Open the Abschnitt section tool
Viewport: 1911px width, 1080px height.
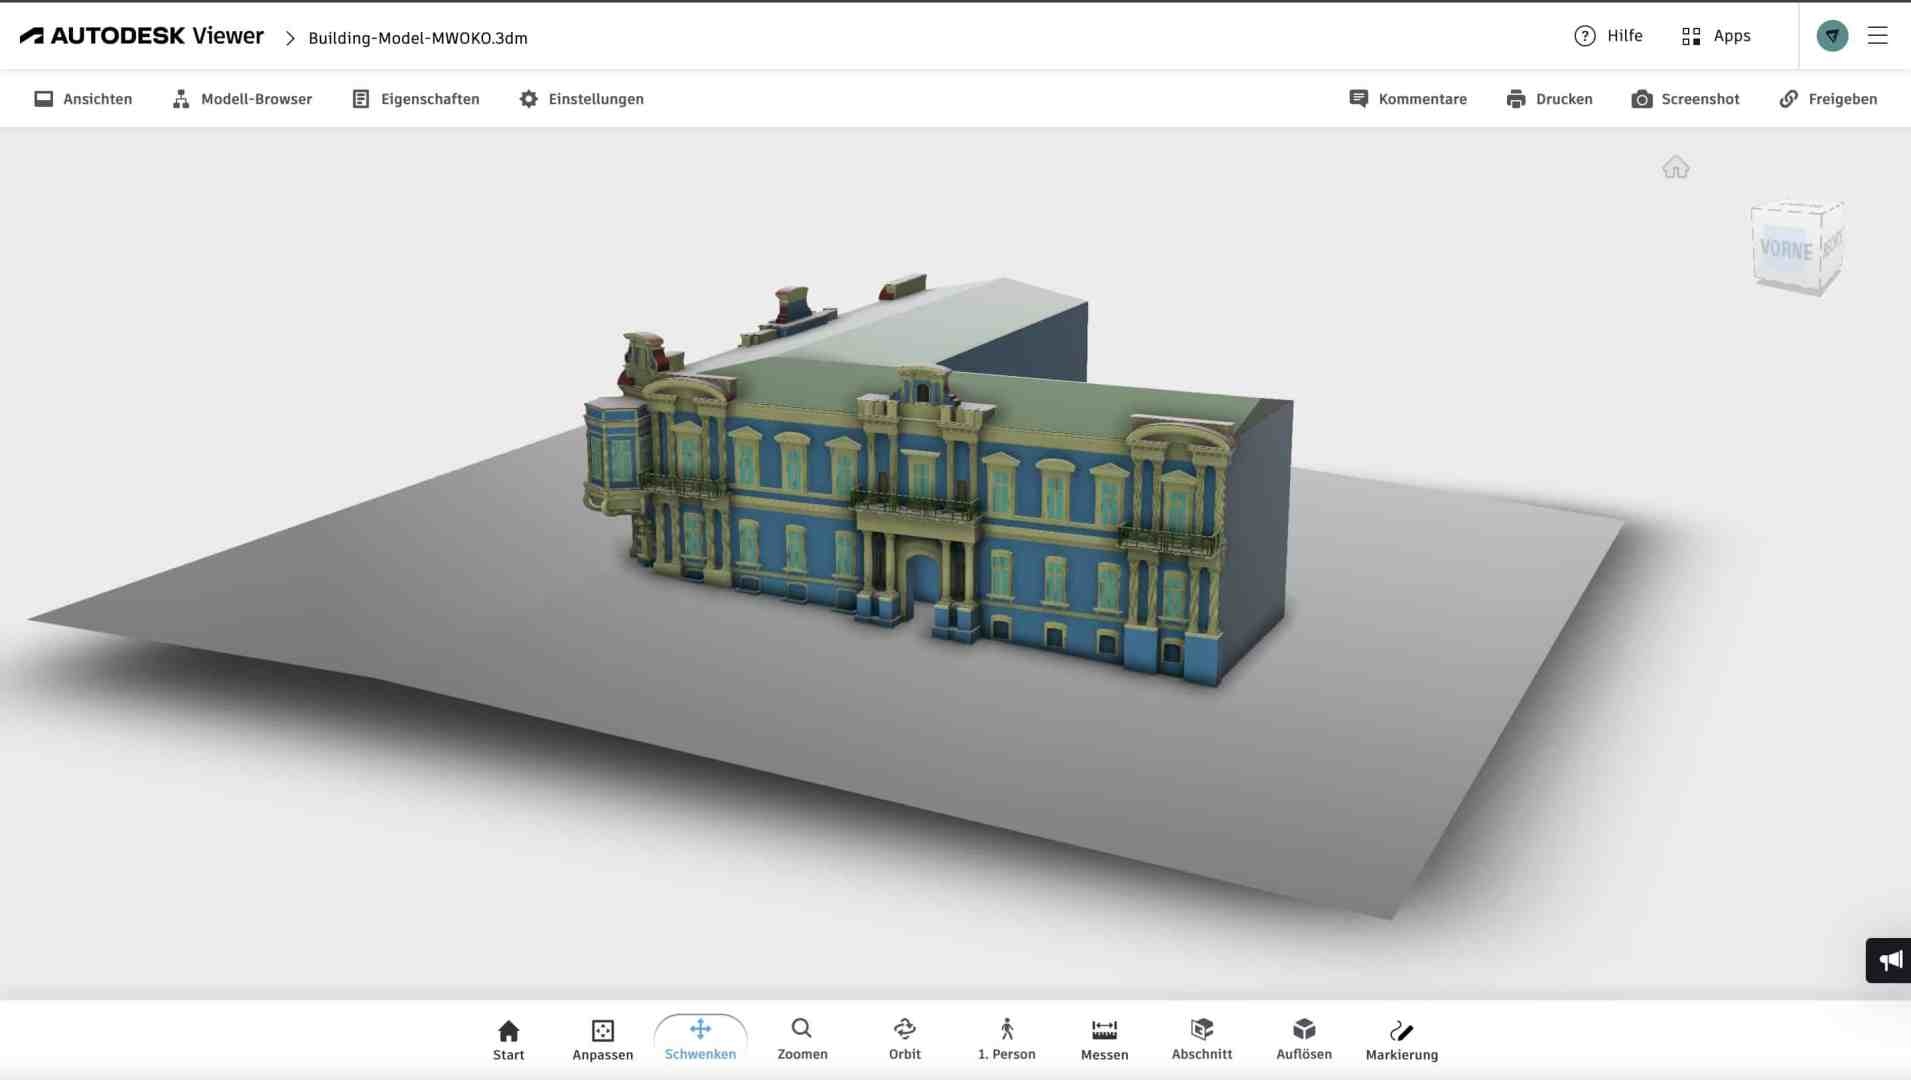[1201, 1038]
